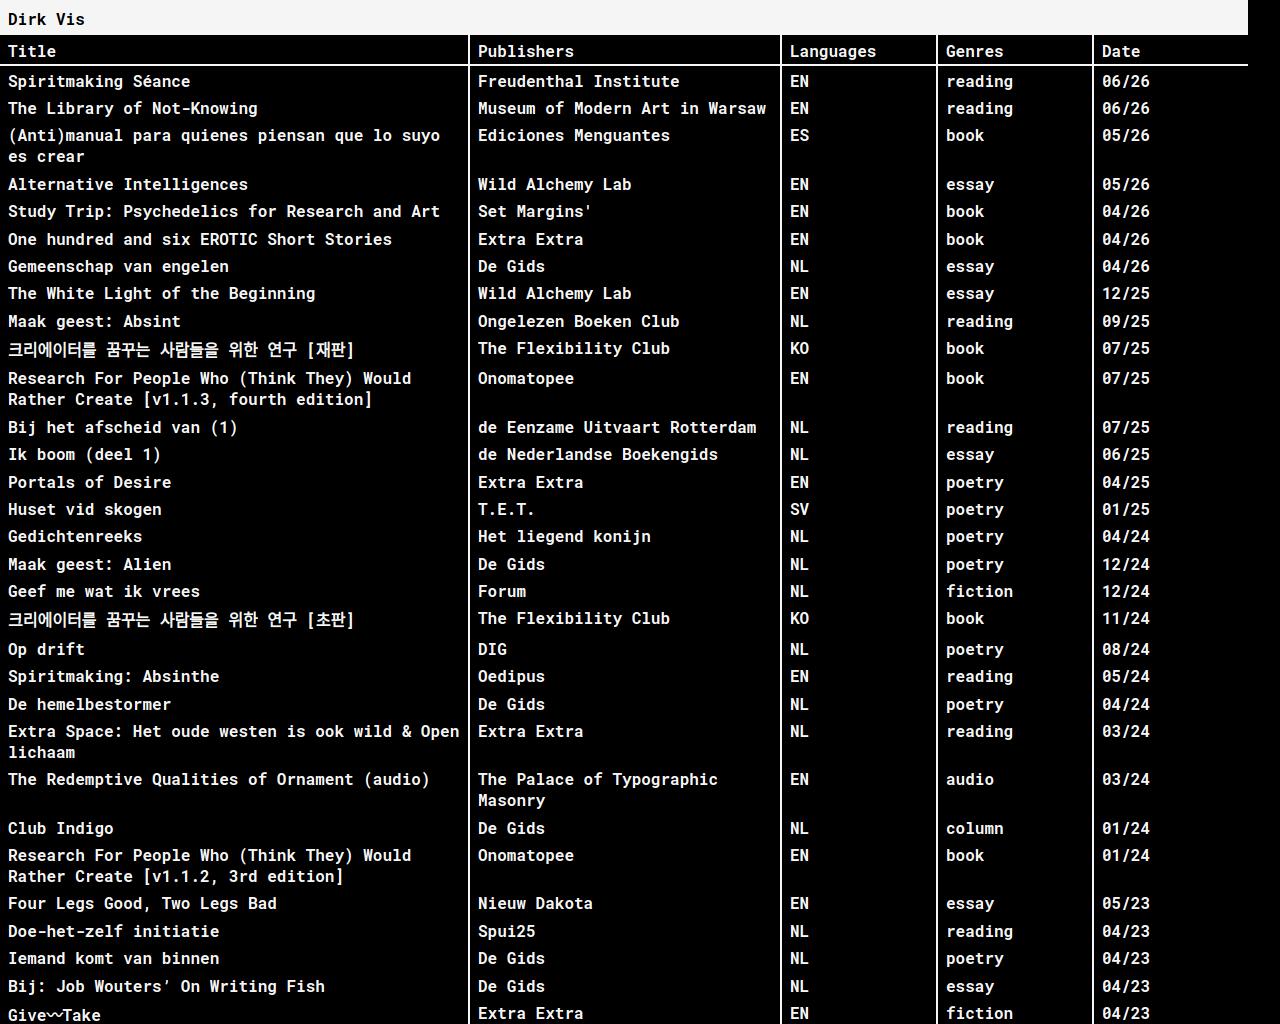Open the Gedichtenreeks entry
The width and height of the screenshot is (1280, 1024).
click(75, 536)
